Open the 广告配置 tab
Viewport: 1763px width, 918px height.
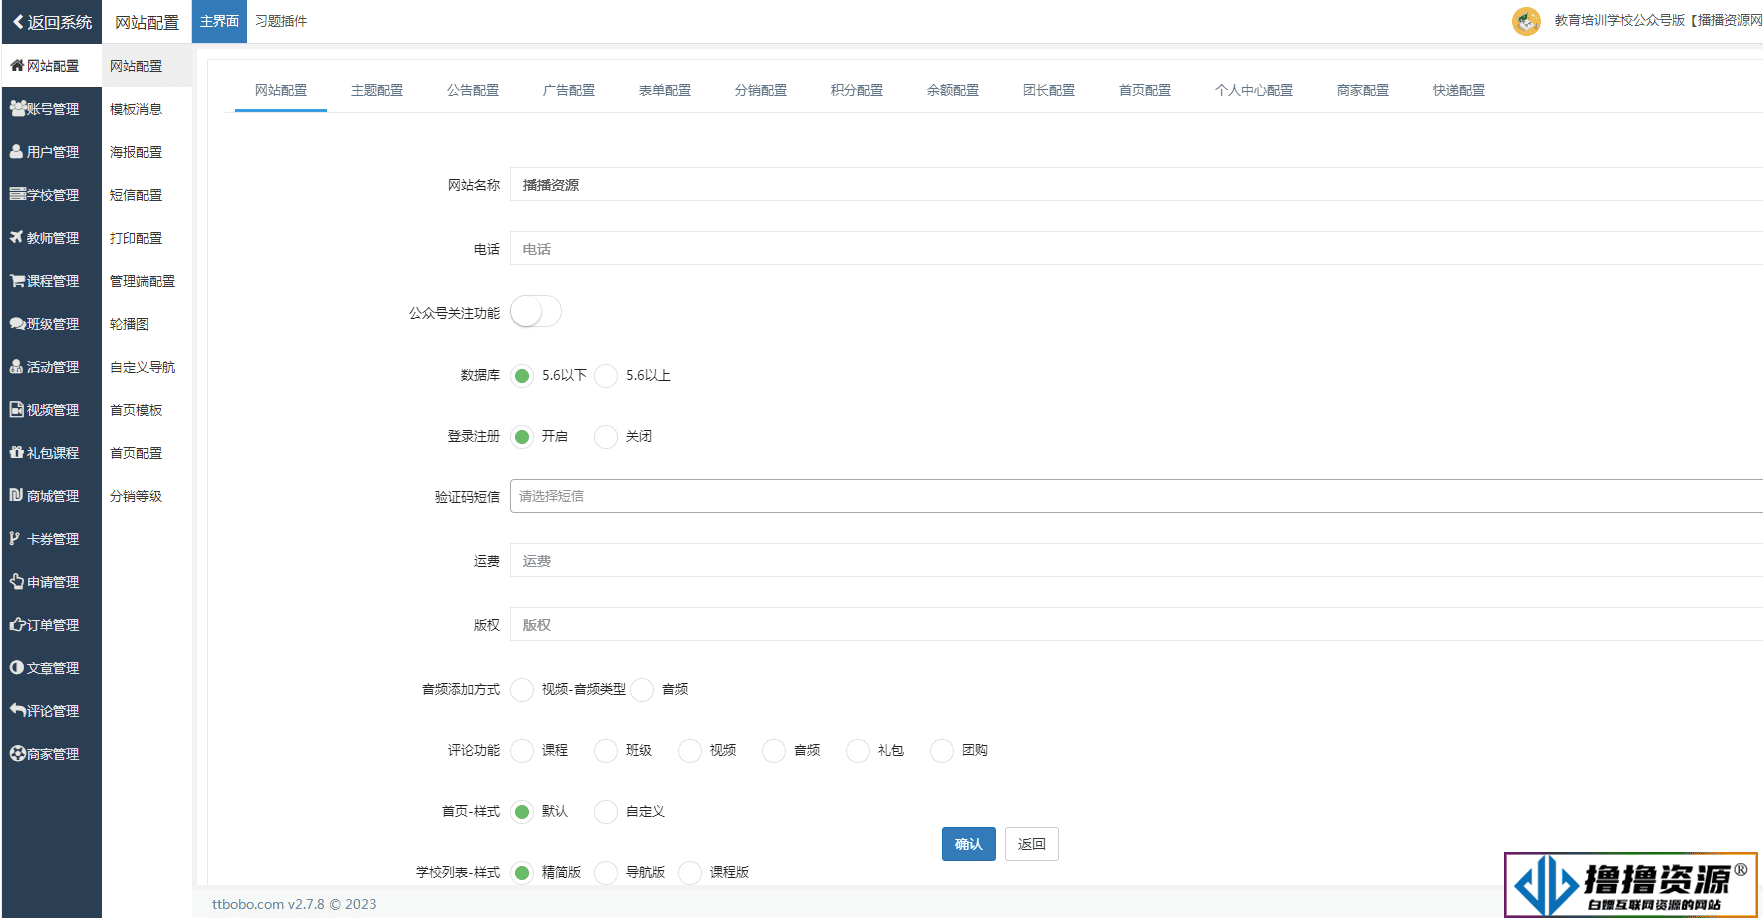(569, 90)
